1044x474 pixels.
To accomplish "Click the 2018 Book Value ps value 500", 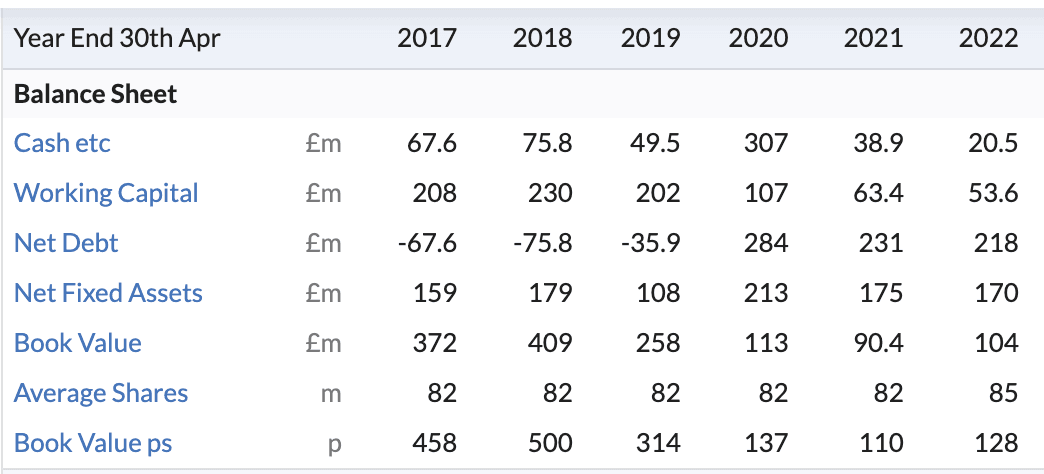I will (x=550, y=443).
